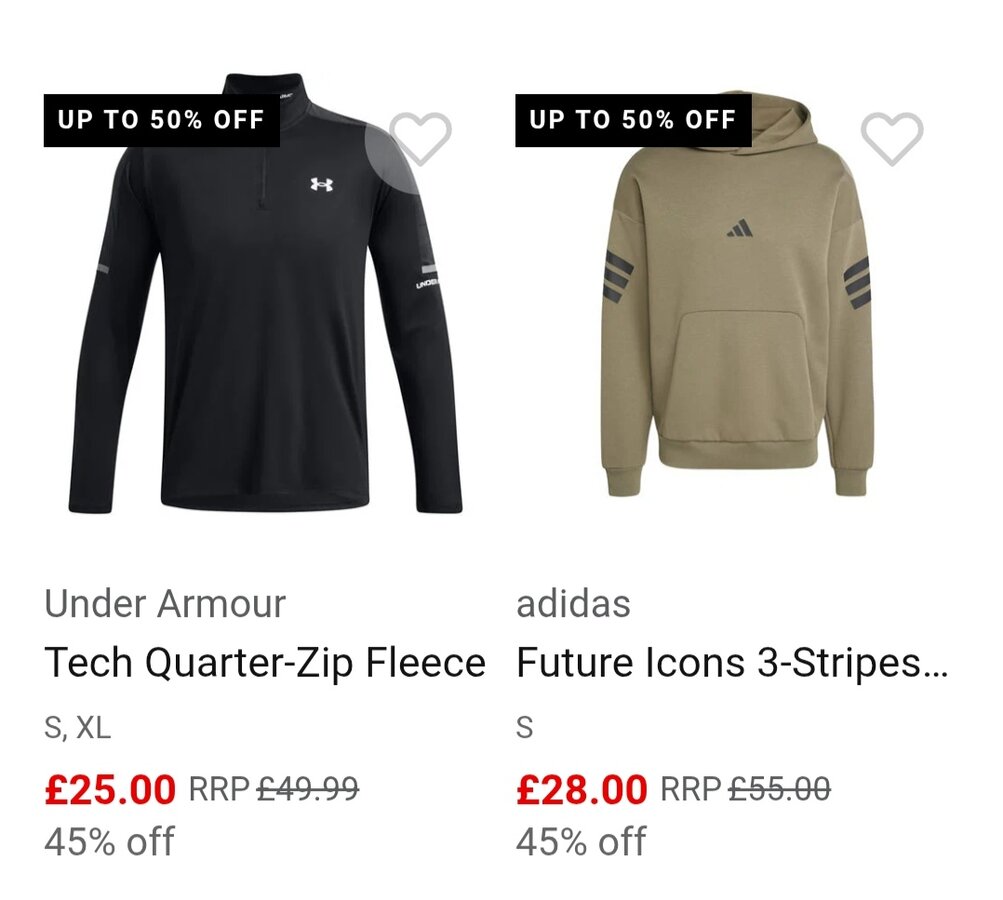
Task: Click the size S under adidas hoodie
Action: (x=525, y=728)
